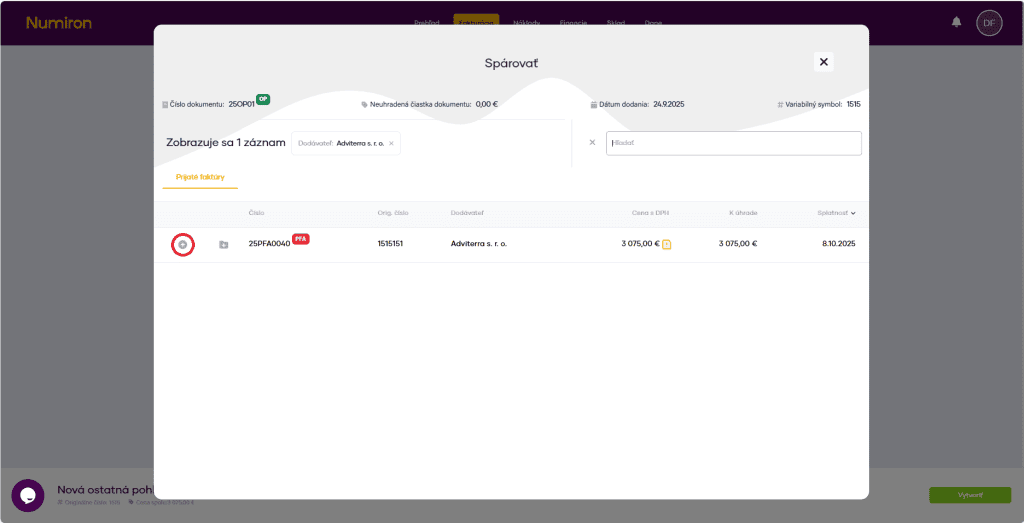Click the red PFA badge on the invoice
Image resolution: width=1024 pixels, height=523 pixels.
tap(301, 239)
